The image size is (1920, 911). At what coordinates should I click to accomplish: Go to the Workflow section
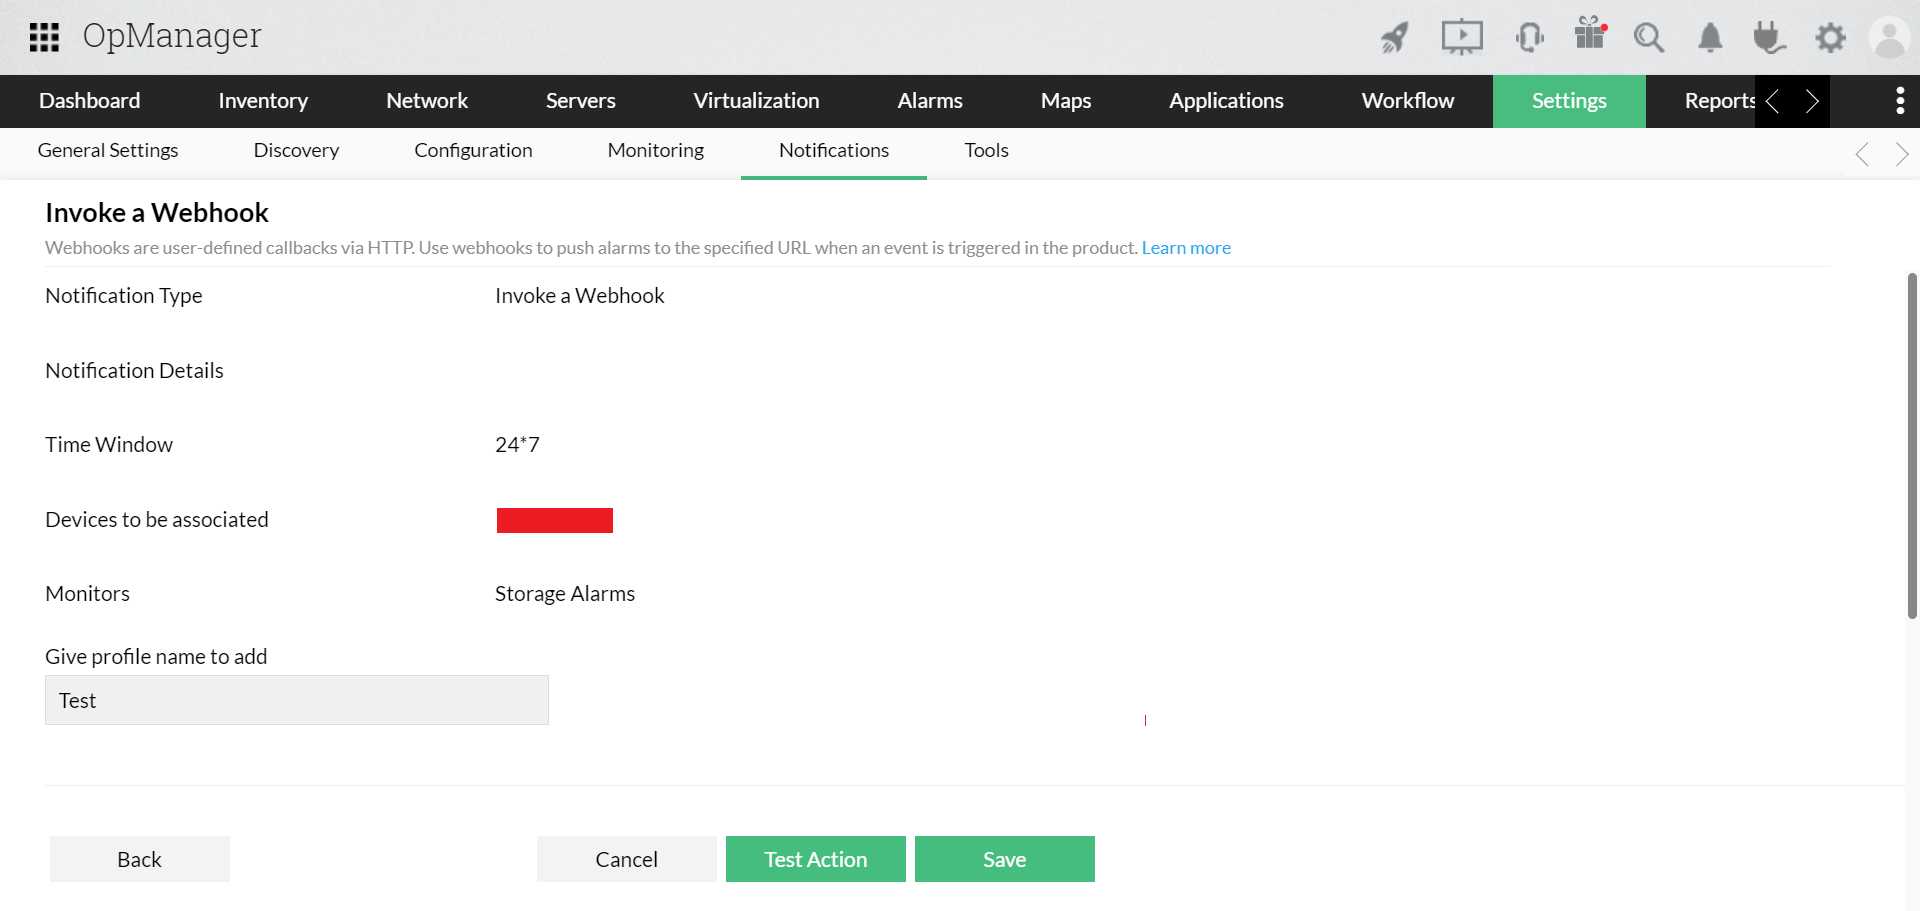(1407, 101)
